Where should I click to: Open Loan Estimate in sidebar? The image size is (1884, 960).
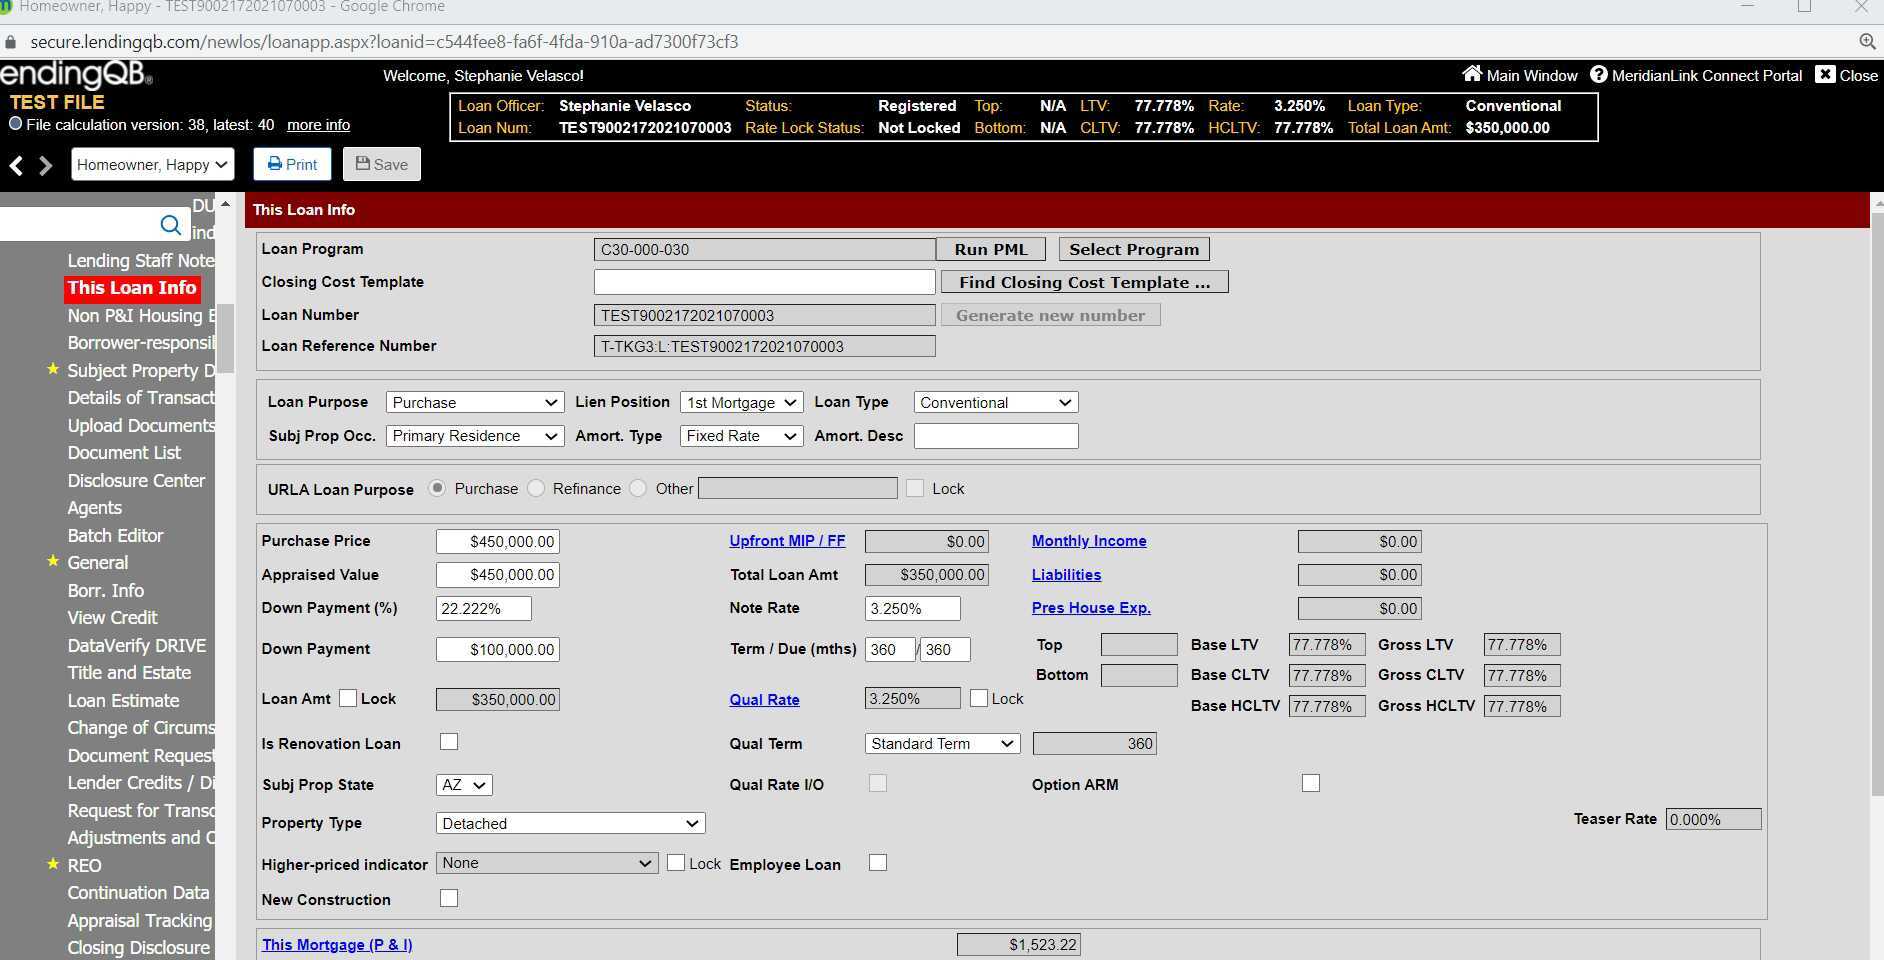pyautogui.click(x=123, y=701)
